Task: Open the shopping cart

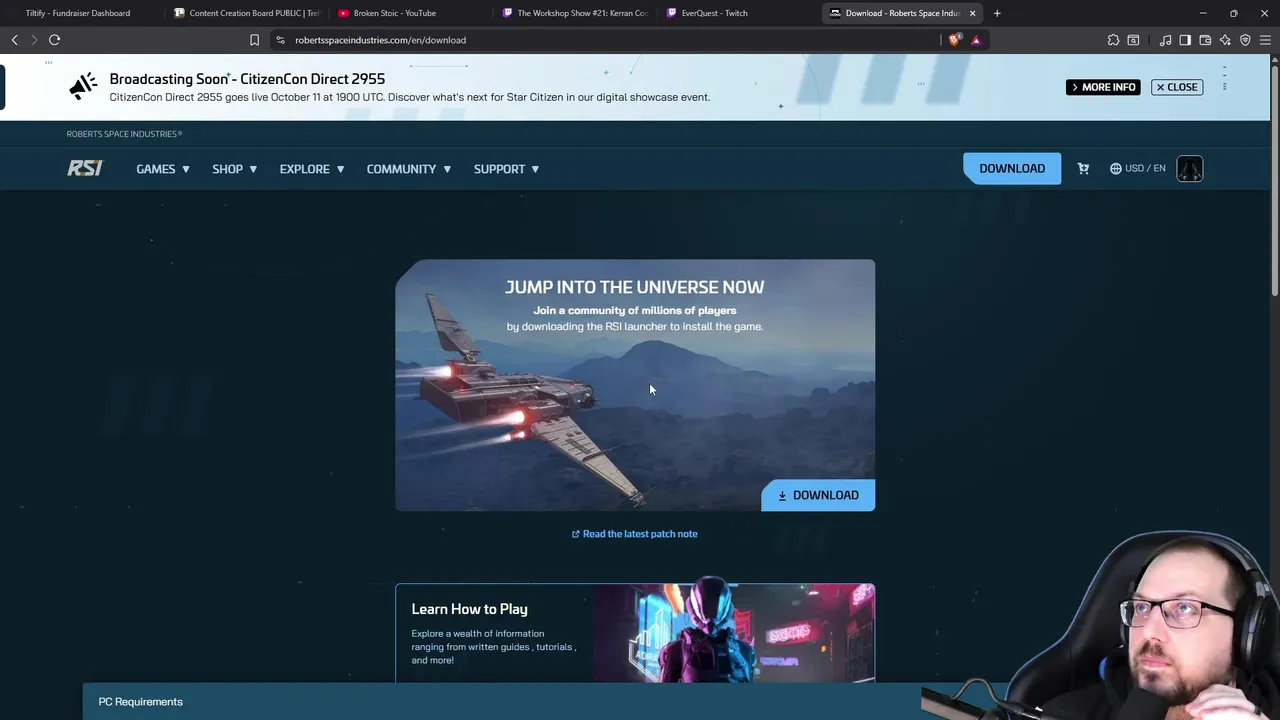Action: tap(1083, 168)
